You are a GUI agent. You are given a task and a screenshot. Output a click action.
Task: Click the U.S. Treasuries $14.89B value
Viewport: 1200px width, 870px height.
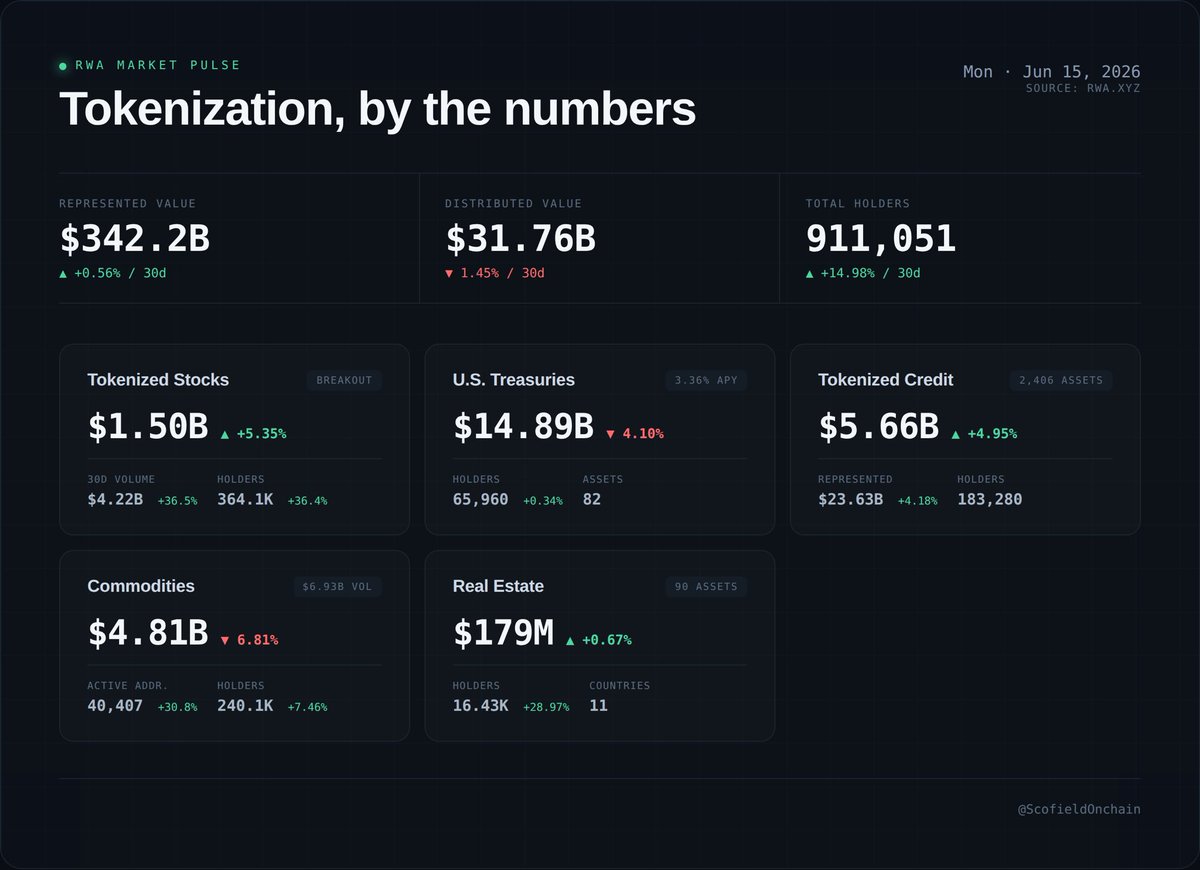(x=523, y=427)
